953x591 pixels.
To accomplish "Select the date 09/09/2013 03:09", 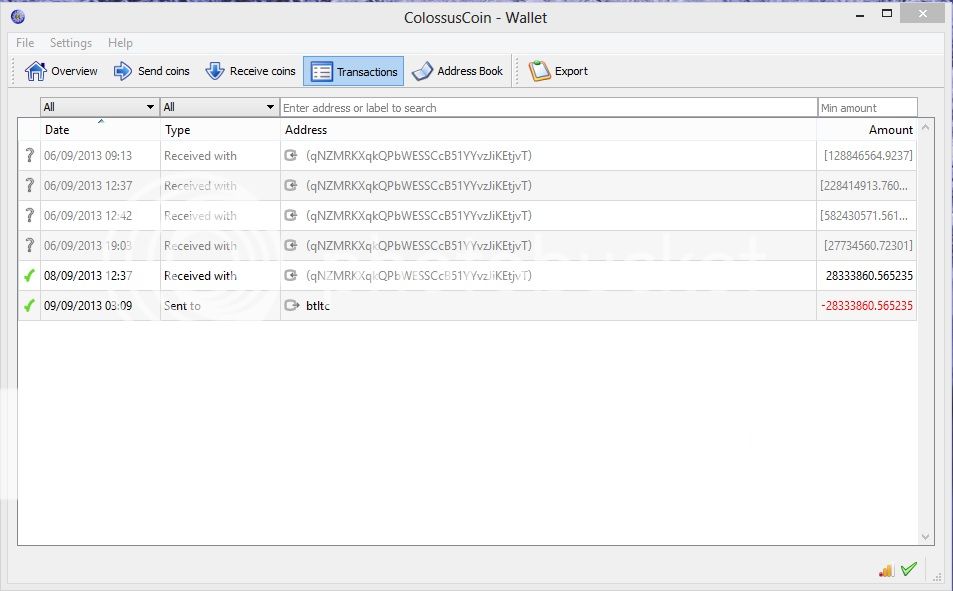I will (88, 305).
